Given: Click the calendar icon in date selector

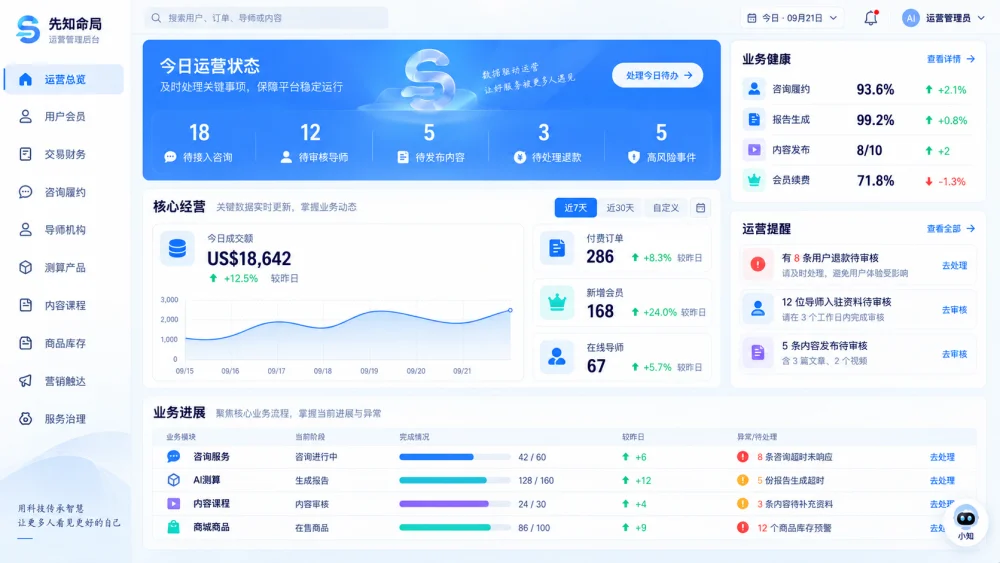Looking at the screenshot, I should [752, 18].
